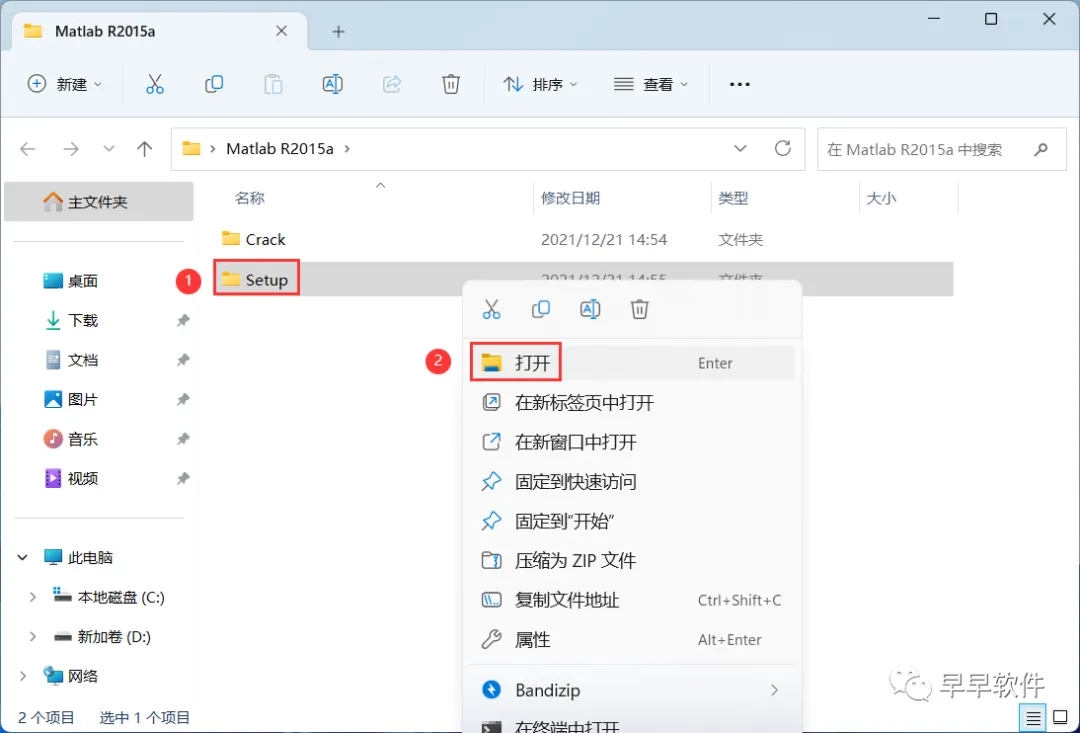
Task: Unpin 下载 using its pin icon
Action: [x=183, y=320]
